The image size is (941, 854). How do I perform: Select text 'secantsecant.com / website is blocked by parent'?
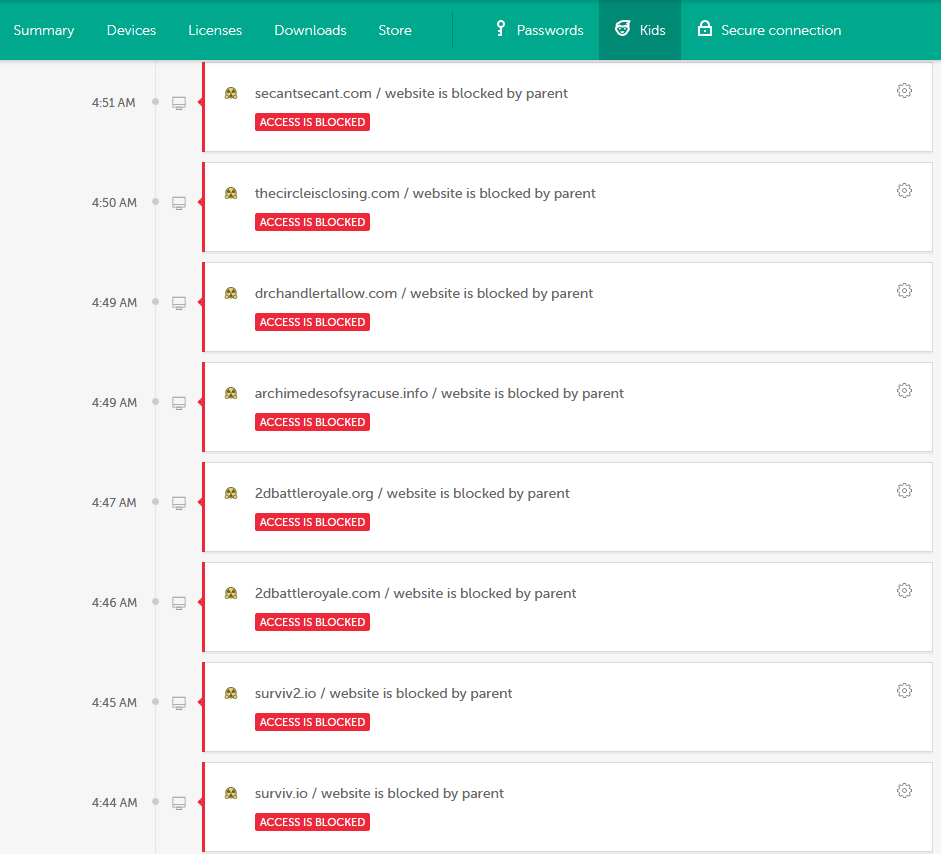pyautogui.click(x=411, y=94)
